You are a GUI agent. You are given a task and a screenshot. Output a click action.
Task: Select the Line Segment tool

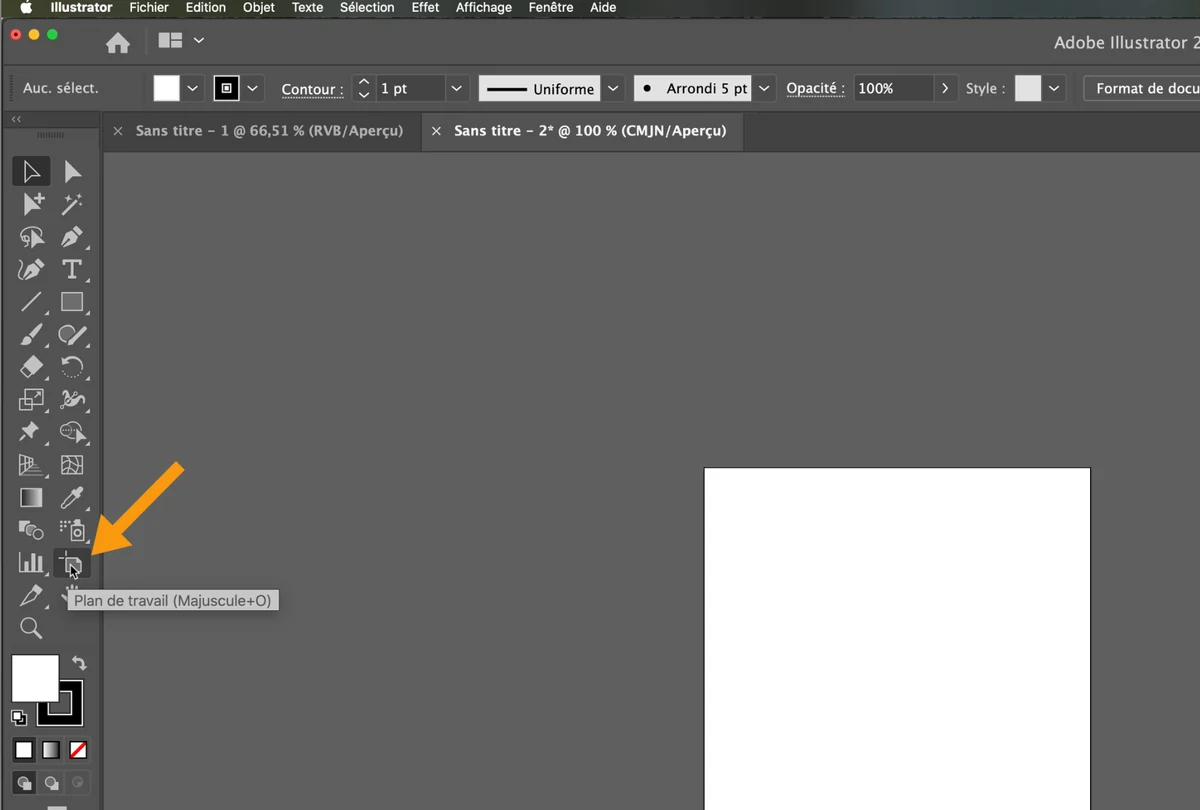(x=31, y=301)
